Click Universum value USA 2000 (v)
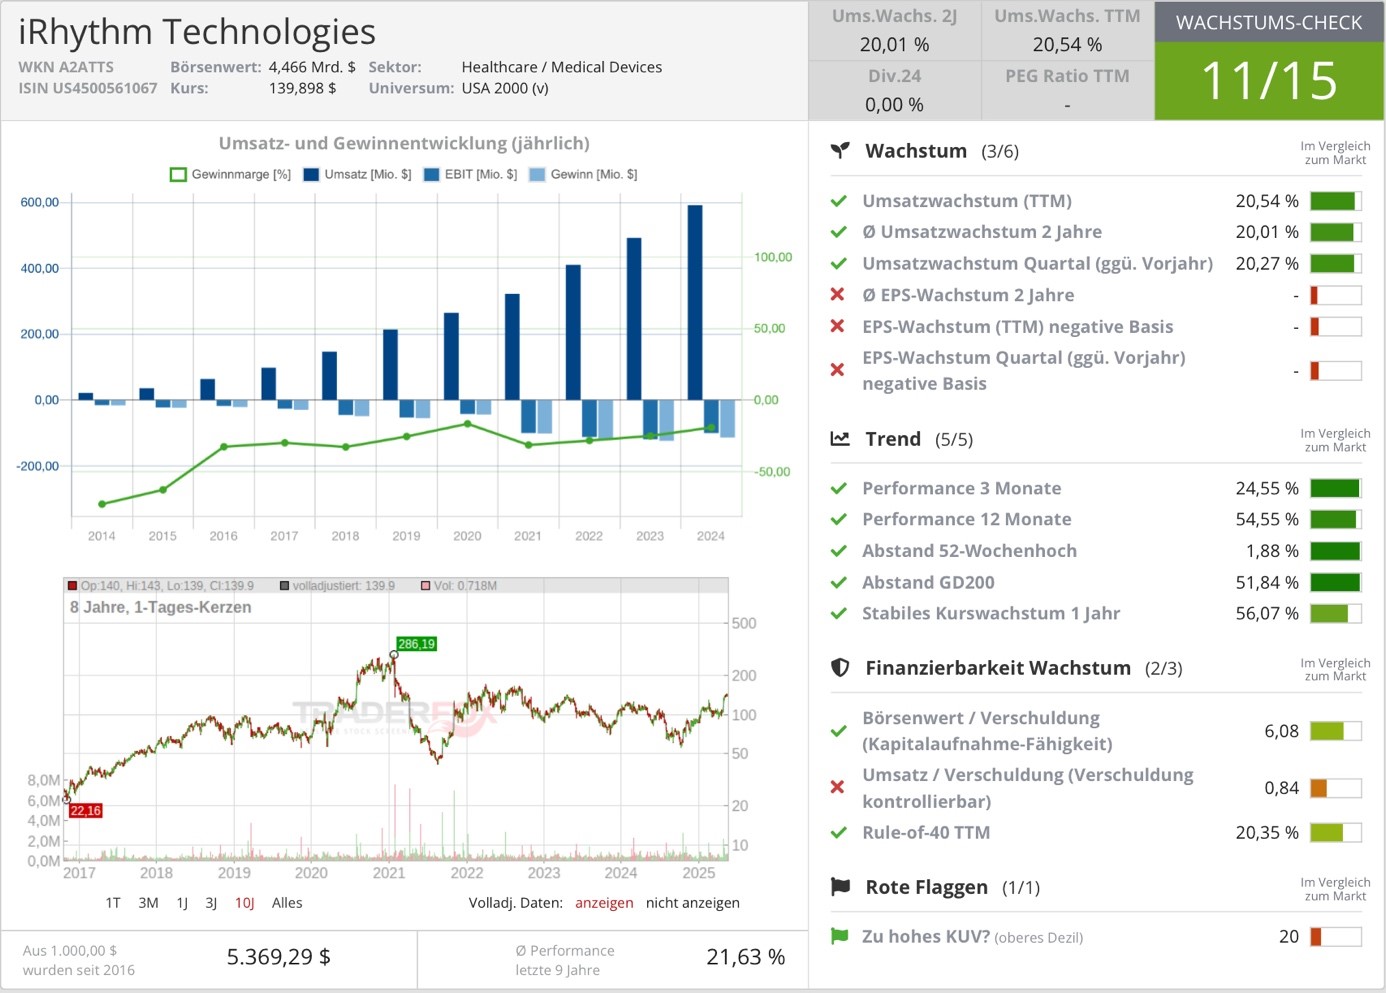 [505, 88]
